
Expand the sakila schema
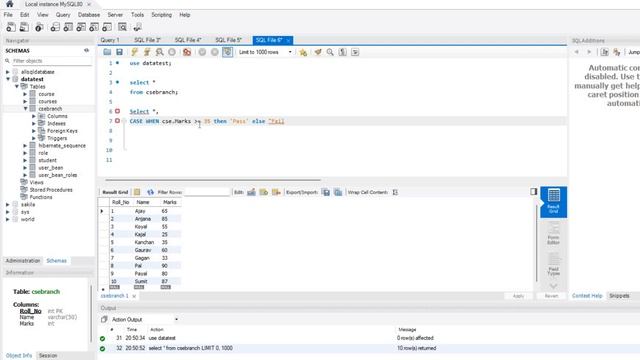8,204
